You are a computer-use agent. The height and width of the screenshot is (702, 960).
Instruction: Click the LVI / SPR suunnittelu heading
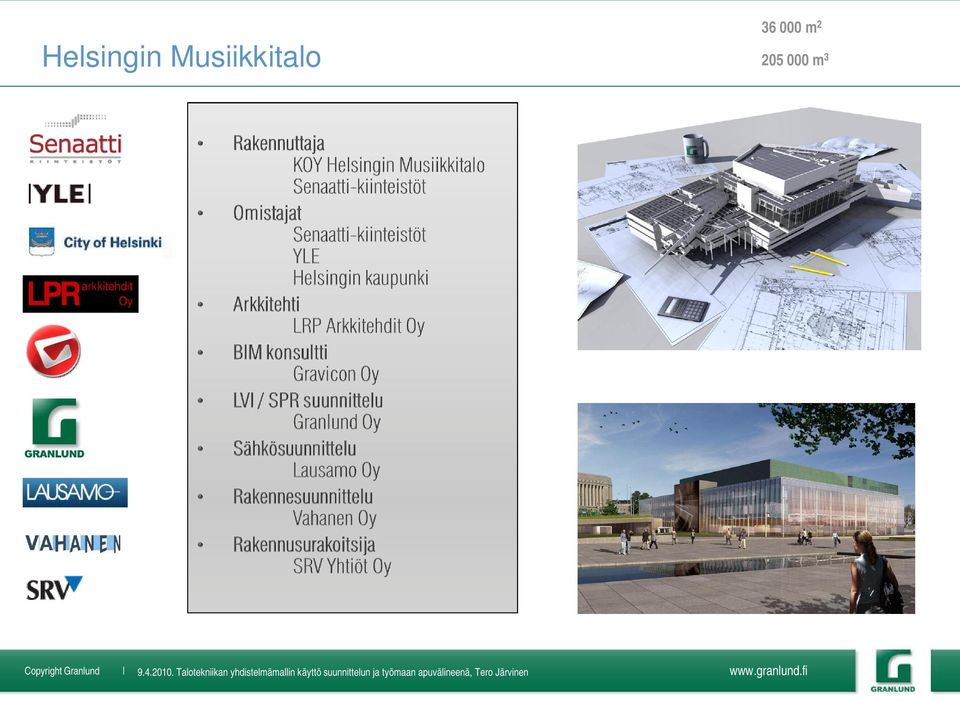[308, 400]
